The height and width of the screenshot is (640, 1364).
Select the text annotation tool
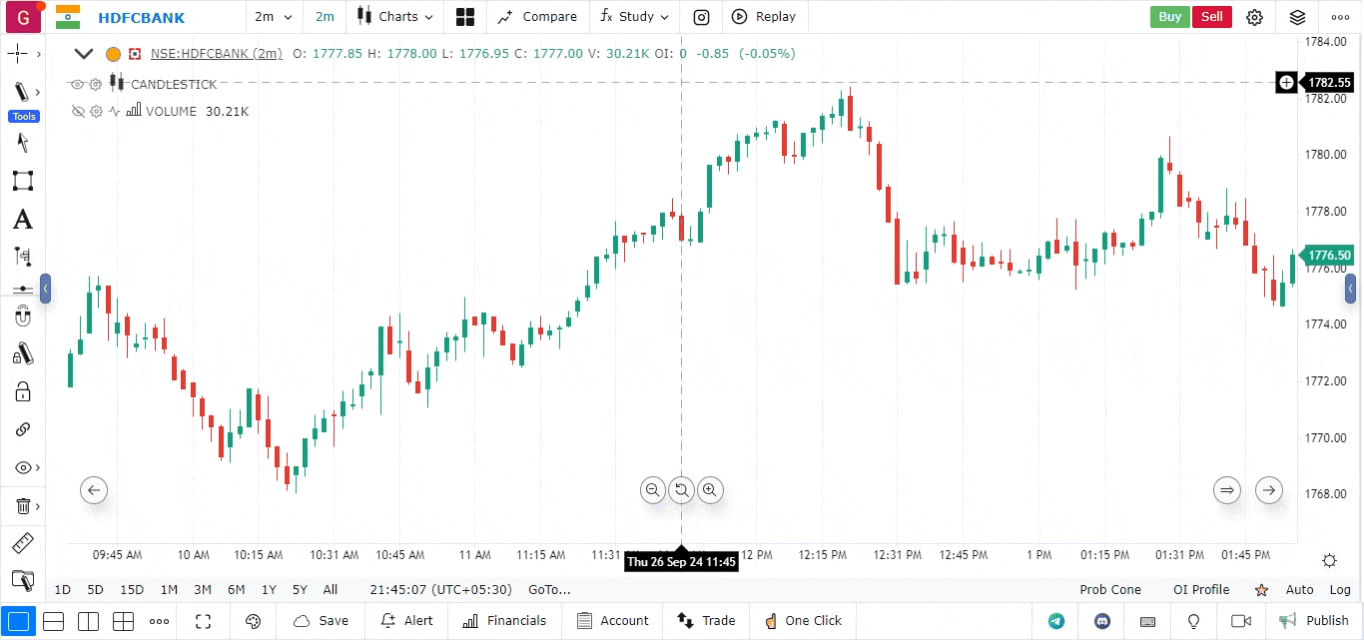22,220
